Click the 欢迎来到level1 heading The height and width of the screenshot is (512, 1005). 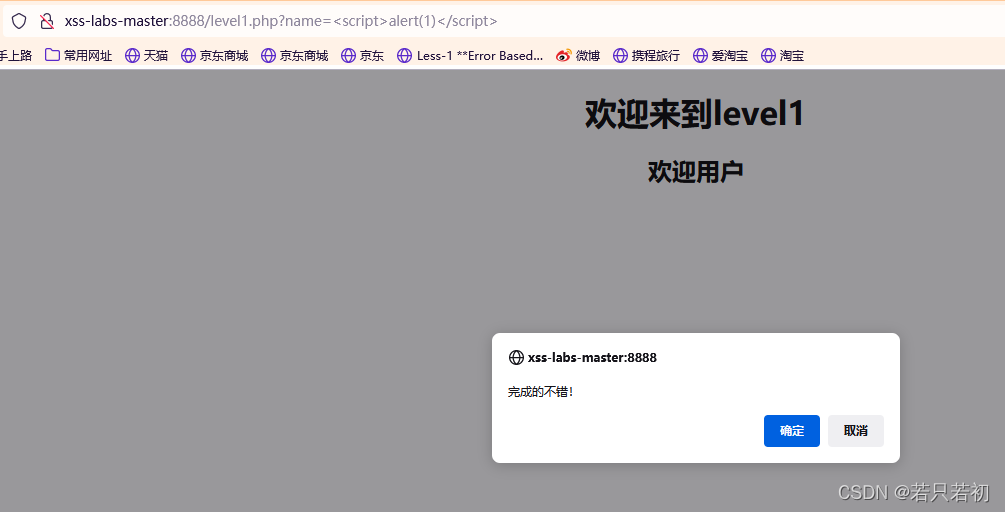695,115
